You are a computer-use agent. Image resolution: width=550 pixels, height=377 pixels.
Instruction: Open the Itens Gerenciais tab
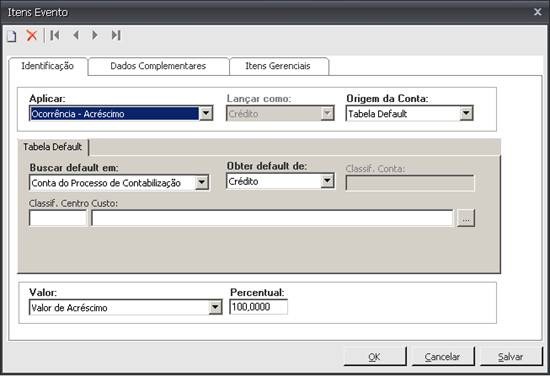tap(278, 66)
